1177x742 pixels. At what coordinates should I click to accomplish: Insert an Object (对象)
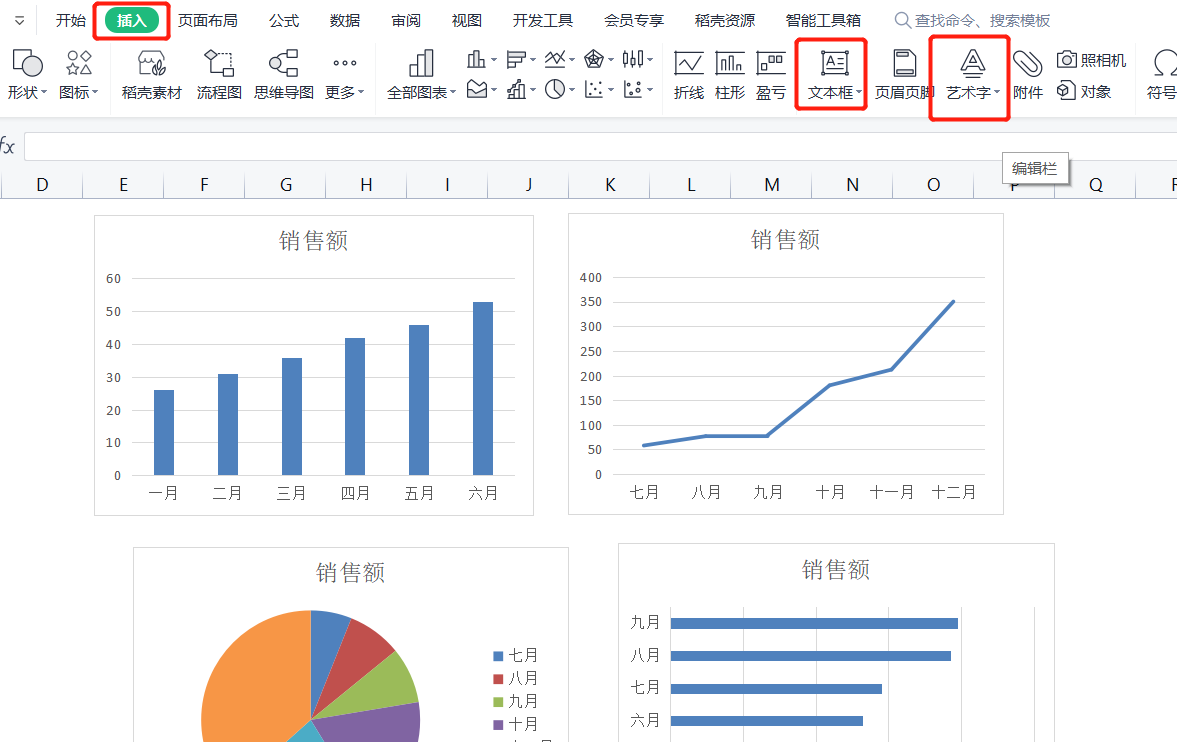pos(1084,91)
